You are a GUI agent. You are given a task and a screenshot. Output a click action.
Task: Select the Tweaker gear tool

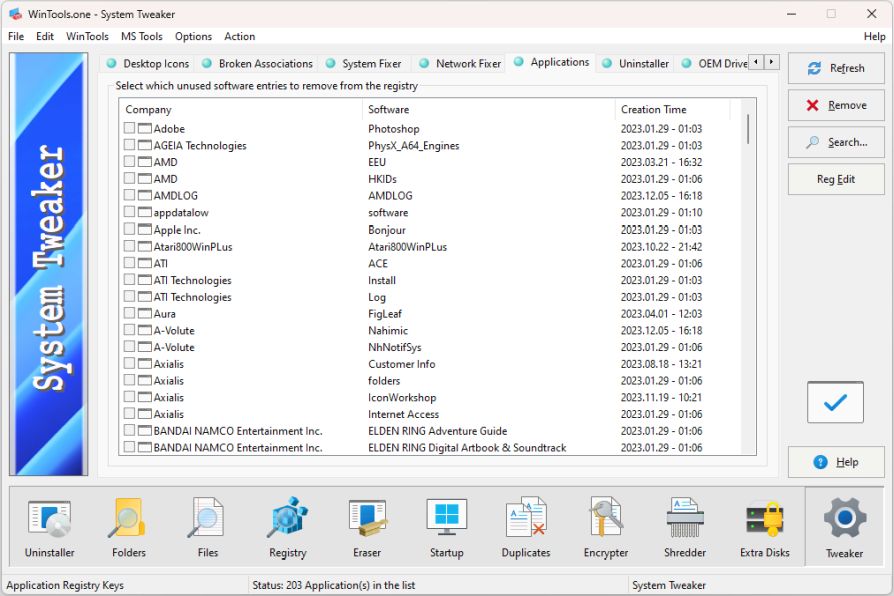(x=844, y=527)
